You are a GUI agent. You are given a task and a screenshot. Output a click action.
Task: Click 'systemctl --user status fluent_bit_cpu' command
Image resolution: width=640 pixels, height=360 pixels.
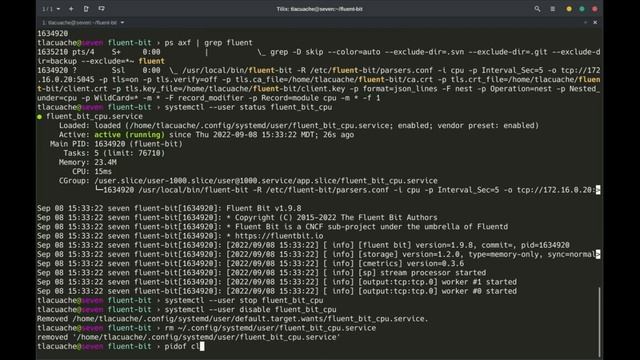tap(248, 107)
